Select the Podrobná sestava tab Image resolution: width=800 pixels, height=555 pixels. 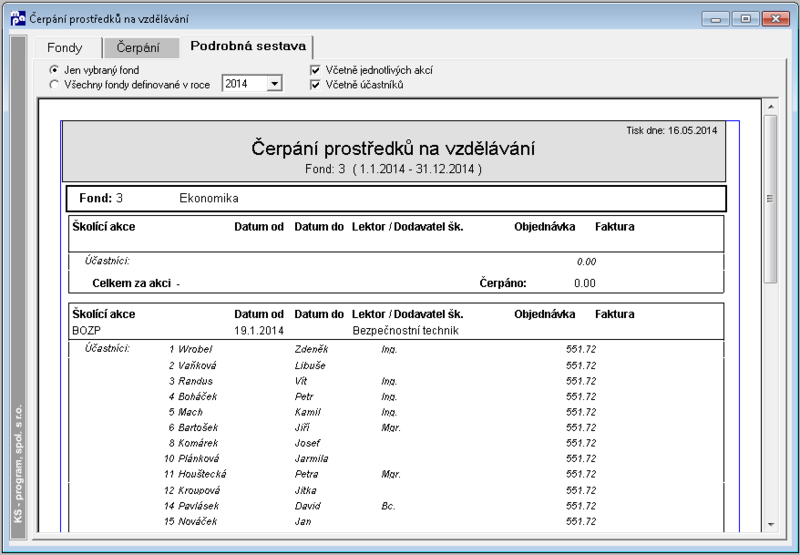click(248, 46)
